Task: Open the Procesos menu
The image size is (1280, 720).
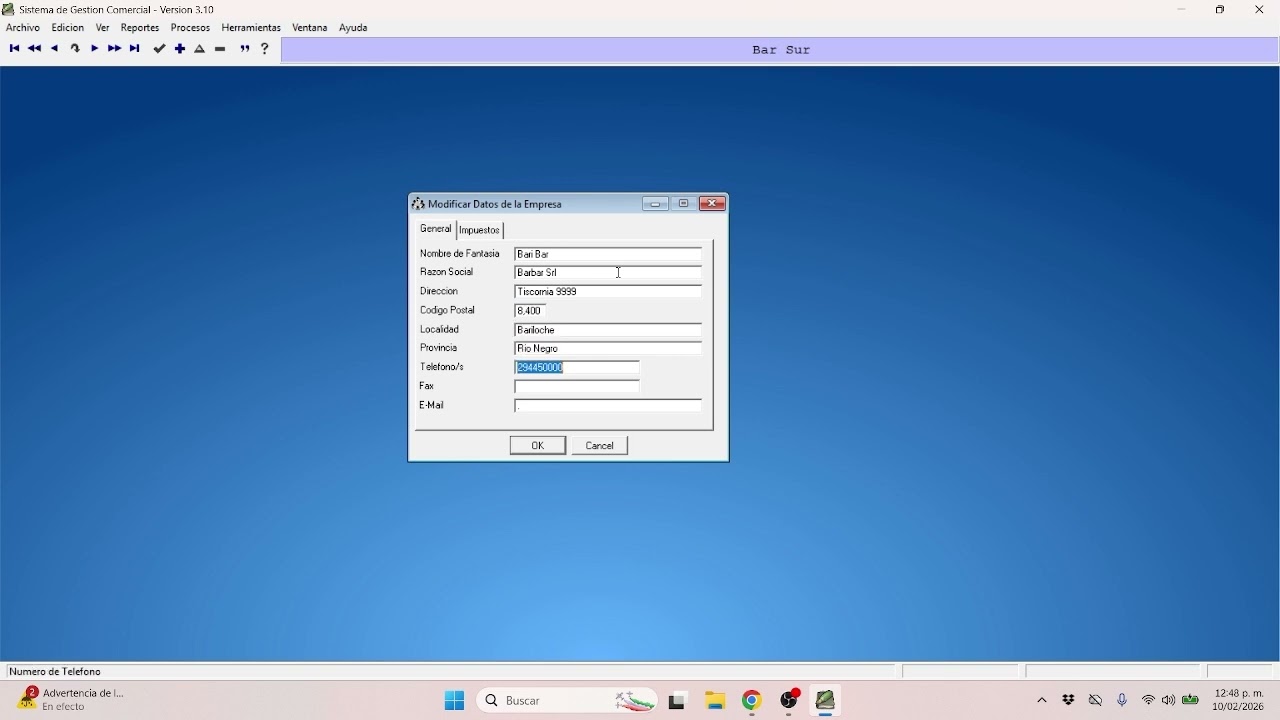Action: [x=190, y=28]
